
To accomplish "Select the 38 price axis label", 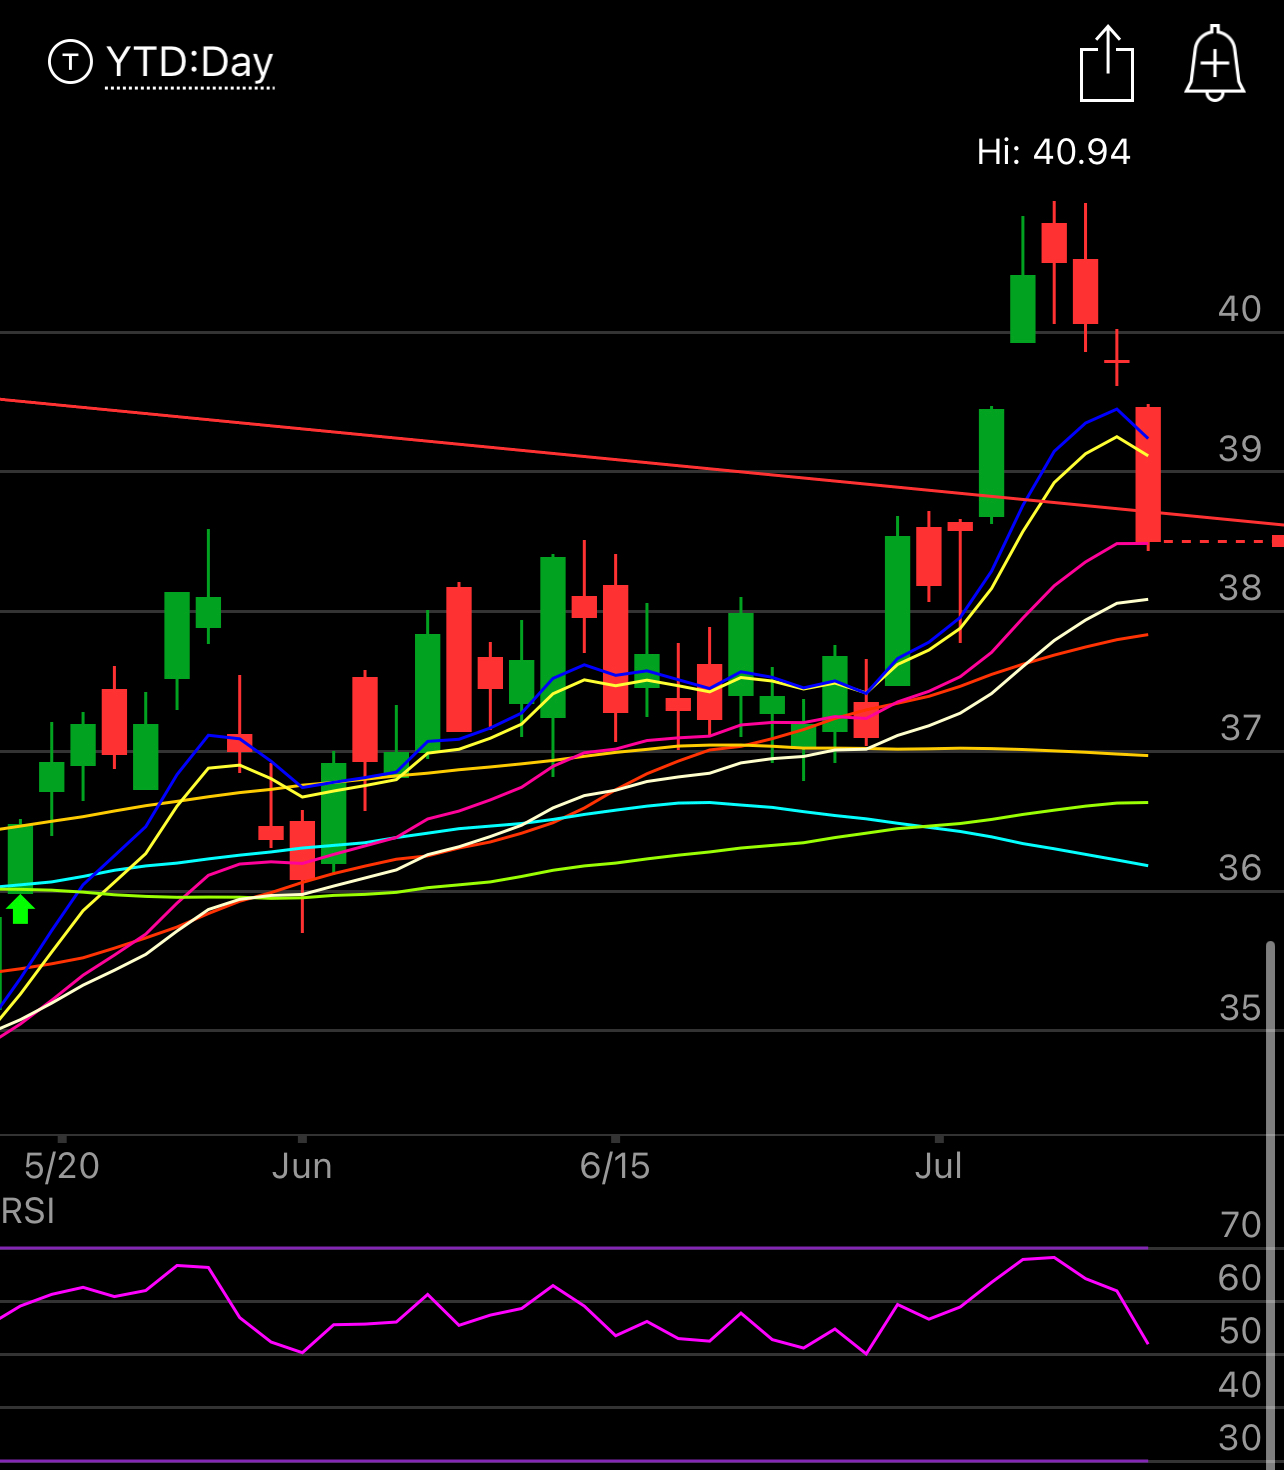I will pos(1240,587).
